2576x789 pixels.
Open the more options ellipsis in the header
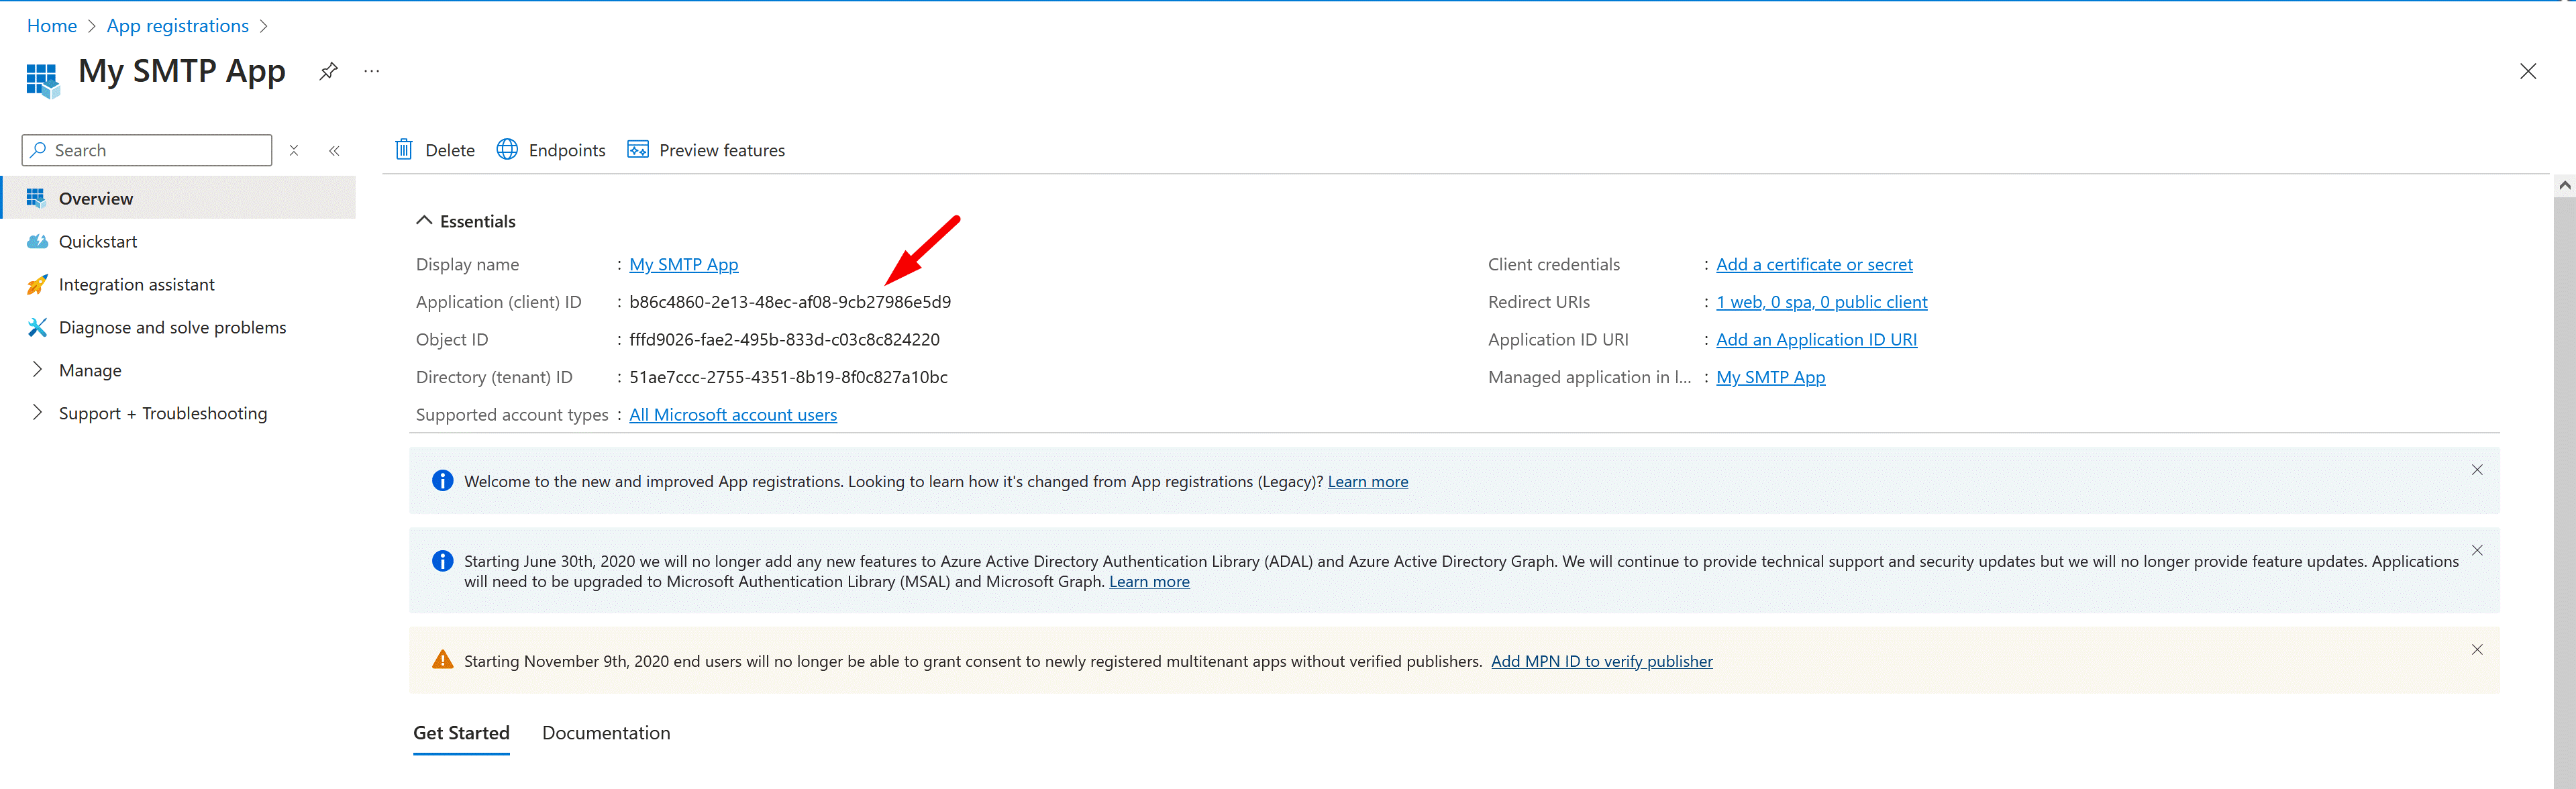click(372, 71)
